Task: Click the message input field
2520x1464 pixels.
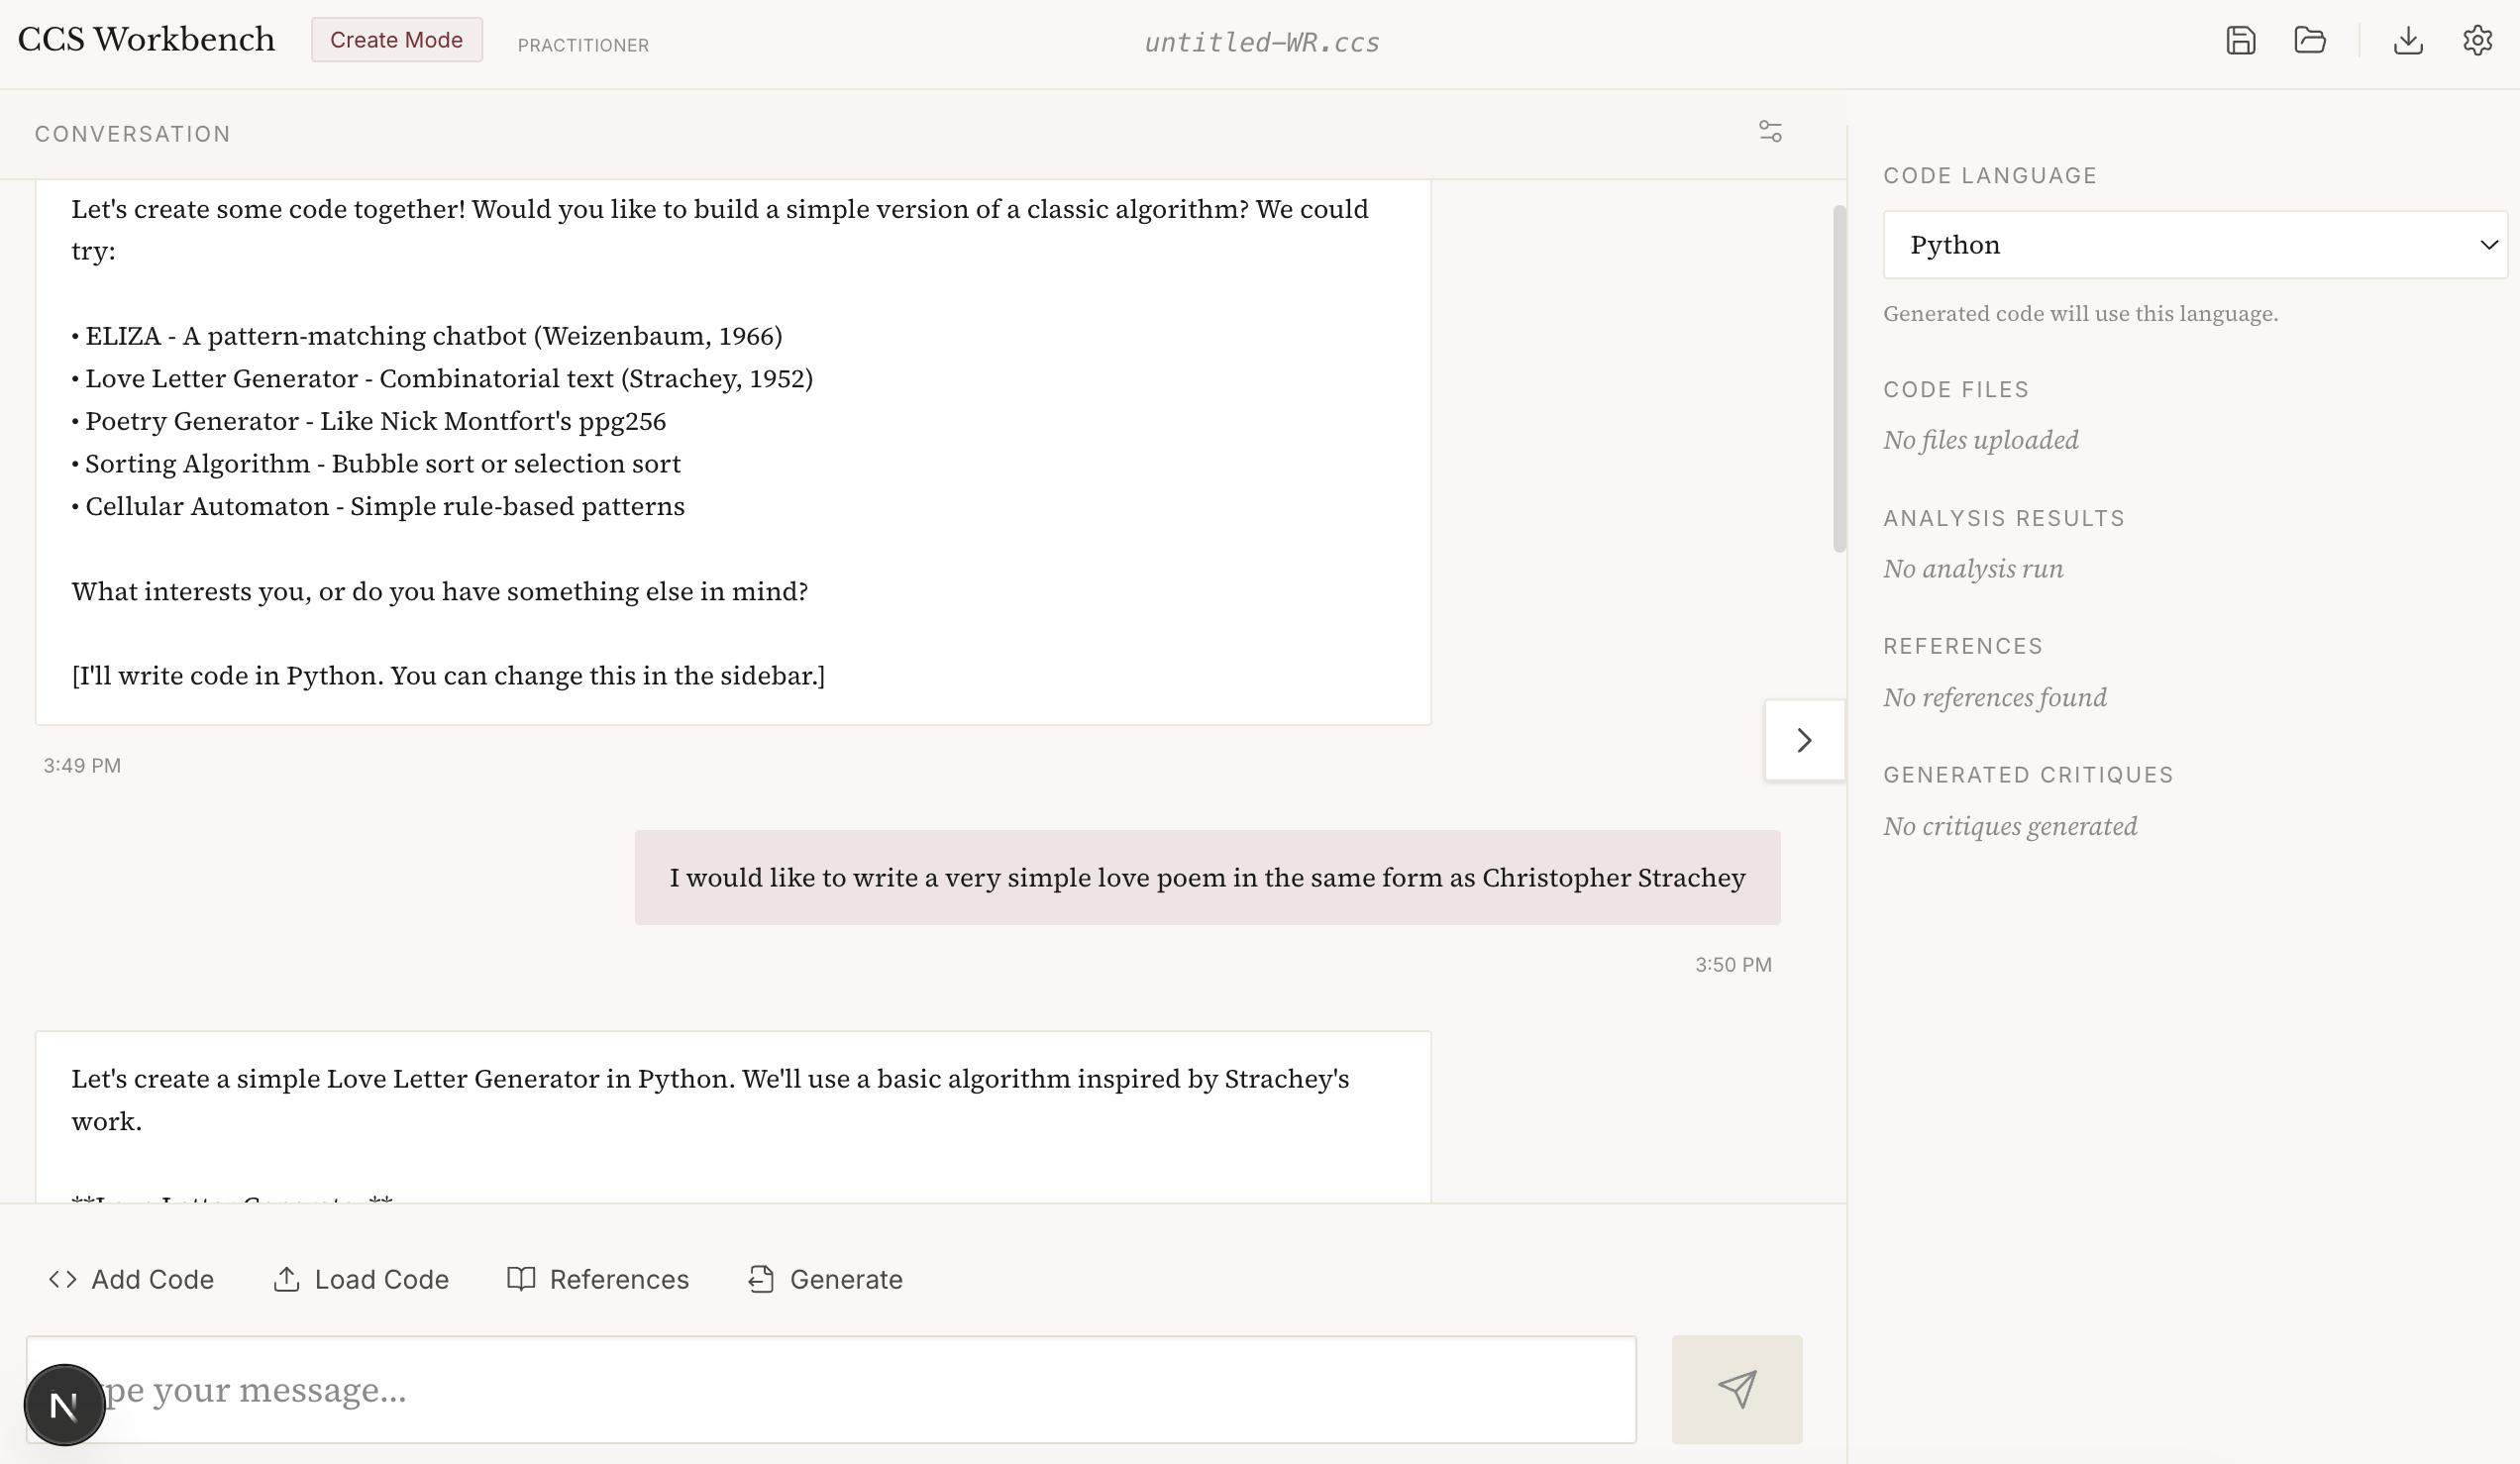Action: pos(860,1389)
